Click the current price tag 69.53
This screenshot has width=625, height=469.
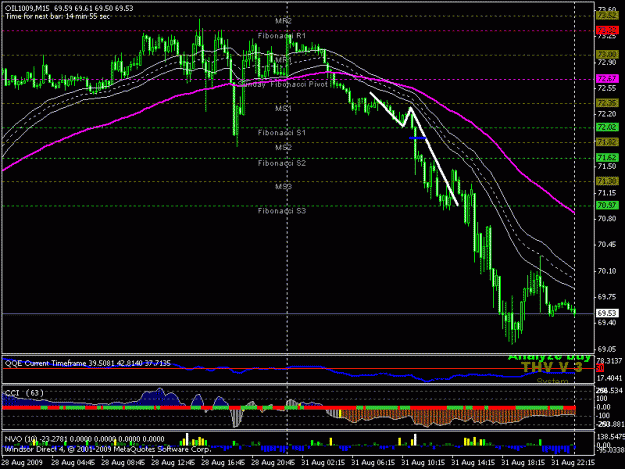tap(607, 313)
